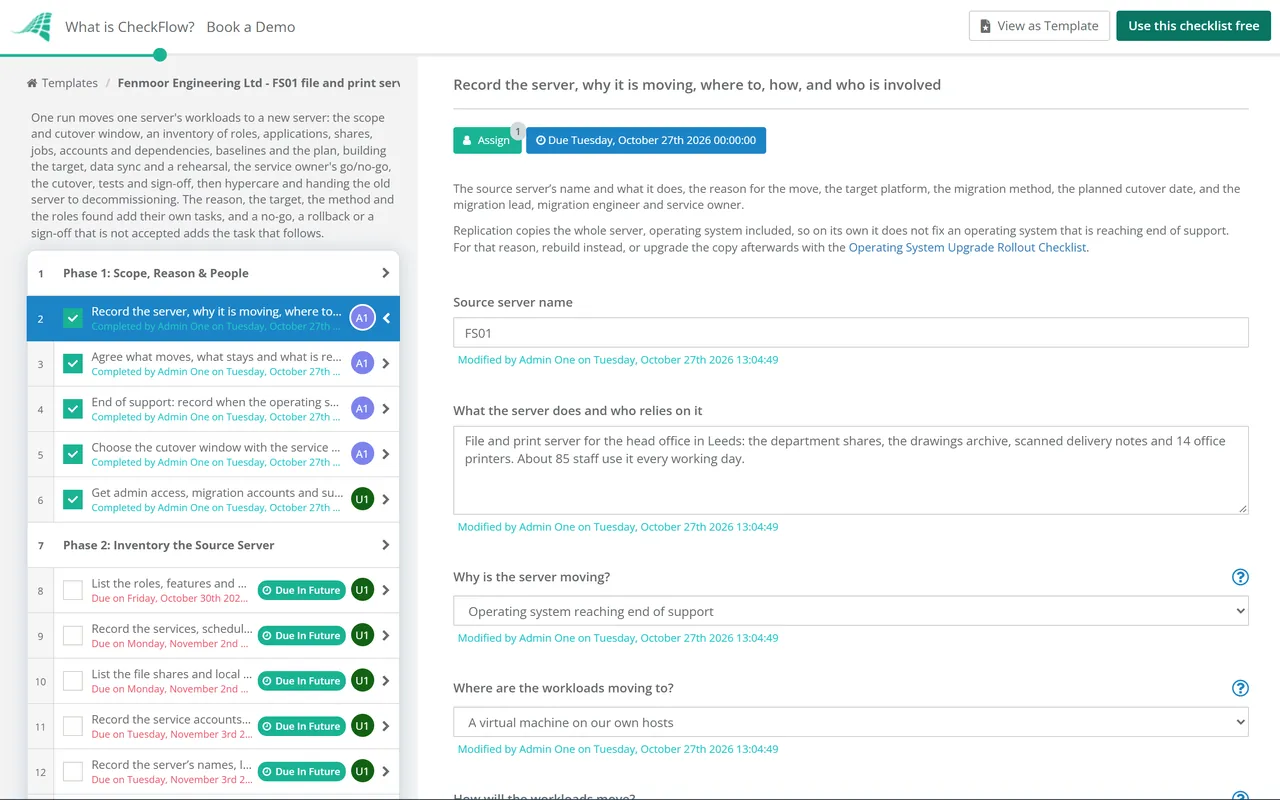Go to the Templates breadcrumb
The width and height of the screenshot is (1280, 800).
[62, 83]
